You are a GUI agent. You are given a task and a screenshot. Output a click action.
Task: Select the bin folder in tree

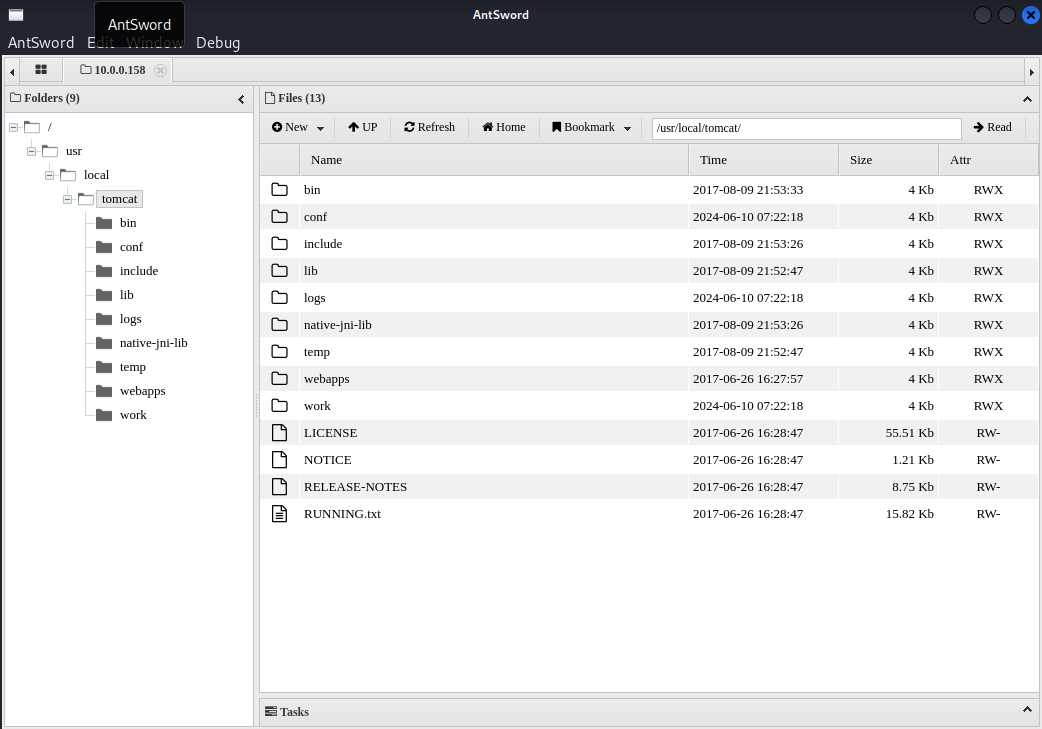128,223
